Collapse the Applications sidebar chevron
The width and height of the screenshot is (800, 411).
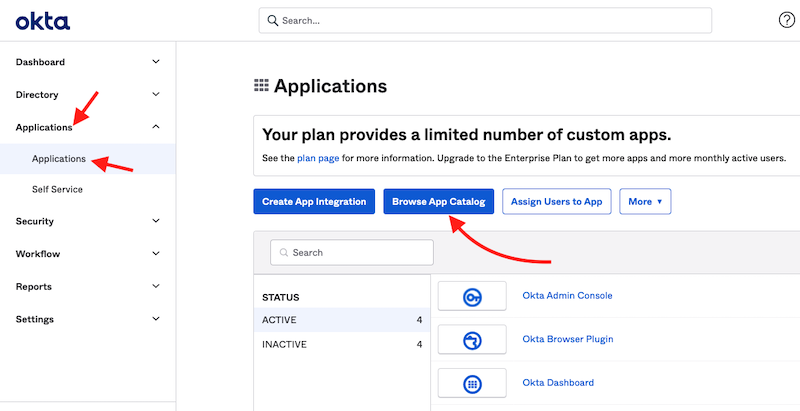pyautogui.click(x=156, y=126)
